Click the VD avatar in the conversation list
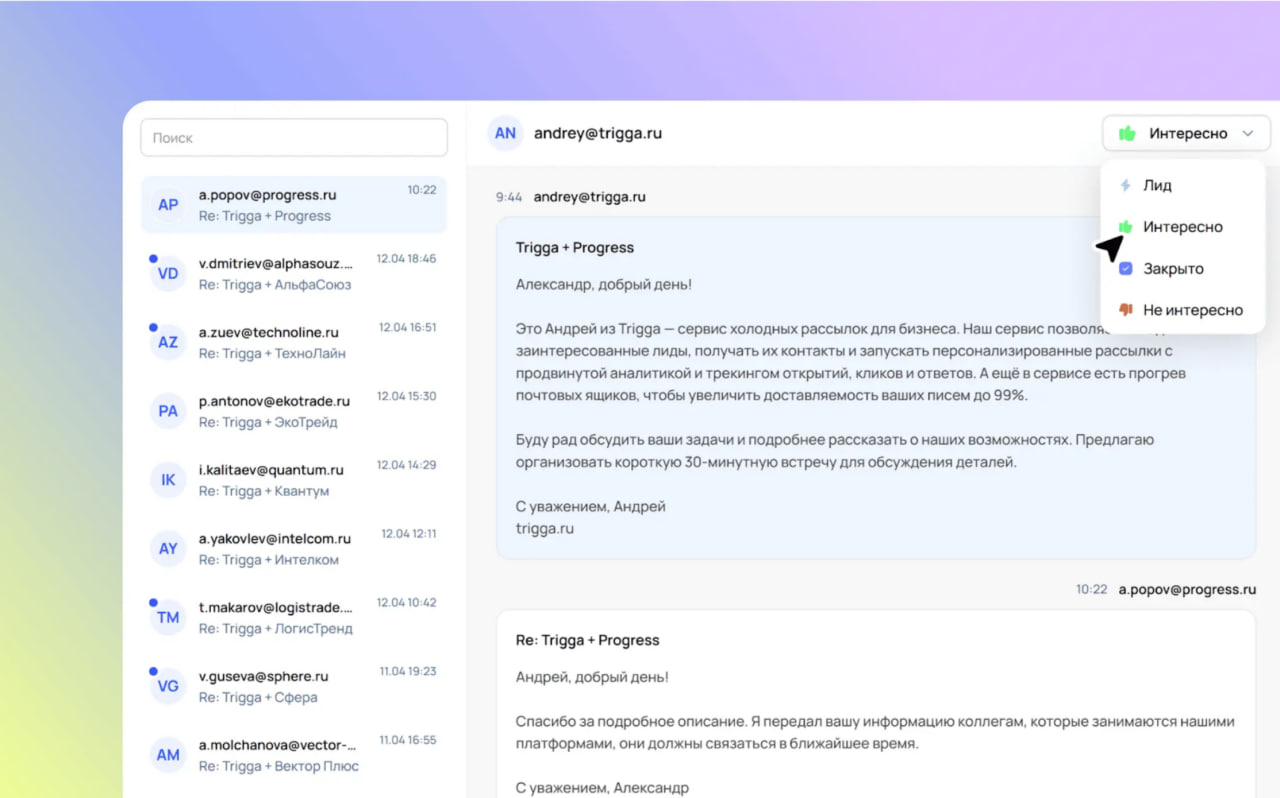The width and height of the screenshot is (1280, 798). coord(168,274)
